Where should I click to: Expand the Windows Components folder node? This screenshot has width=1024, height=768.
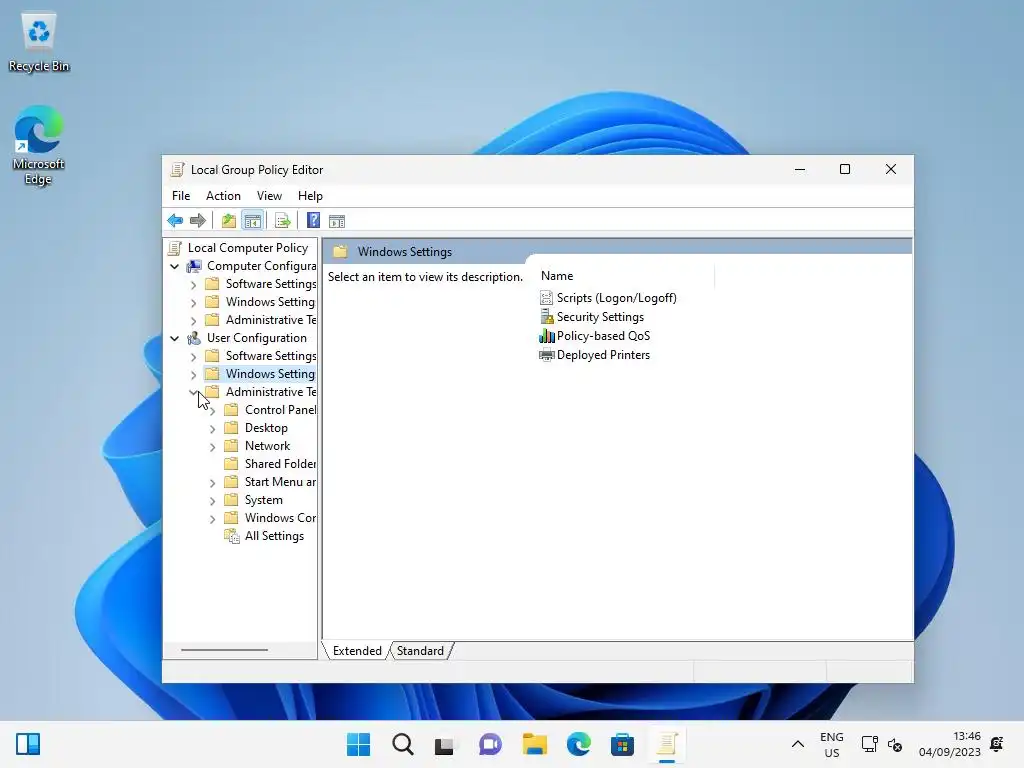pyautogui.click(x=212, y=519)
